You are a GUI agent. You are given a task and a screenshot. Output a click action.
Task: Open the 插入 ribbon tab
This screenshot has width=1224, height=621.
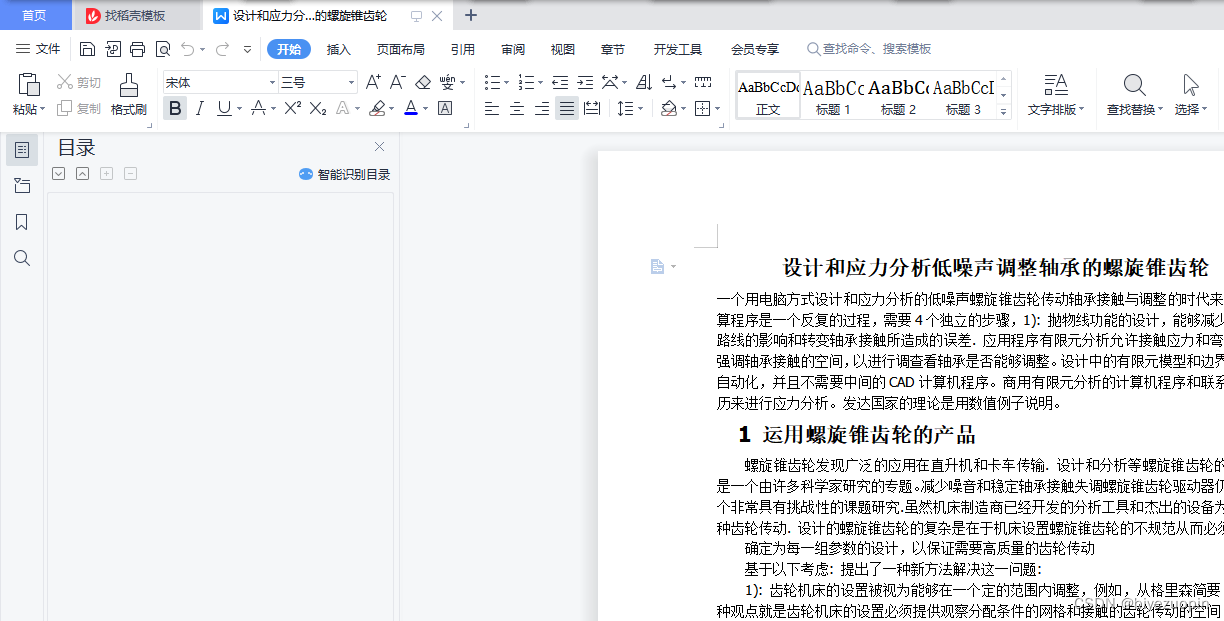(338, 48)
